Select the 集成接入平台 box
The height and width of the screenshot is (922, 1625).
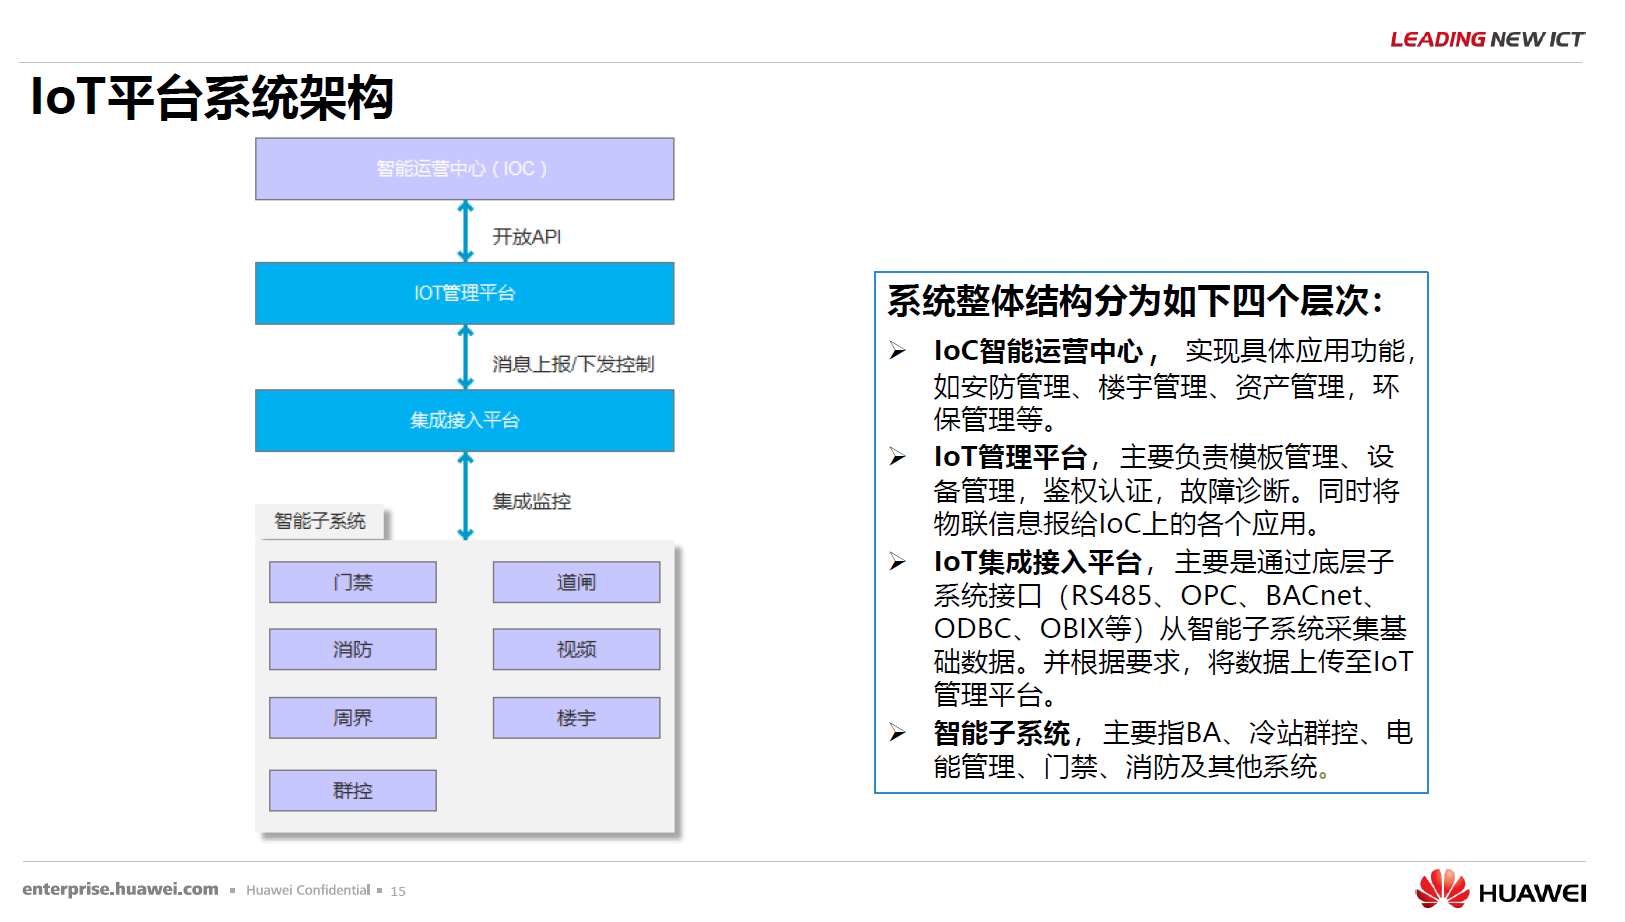pyautogui.click(x=465, y=420)
